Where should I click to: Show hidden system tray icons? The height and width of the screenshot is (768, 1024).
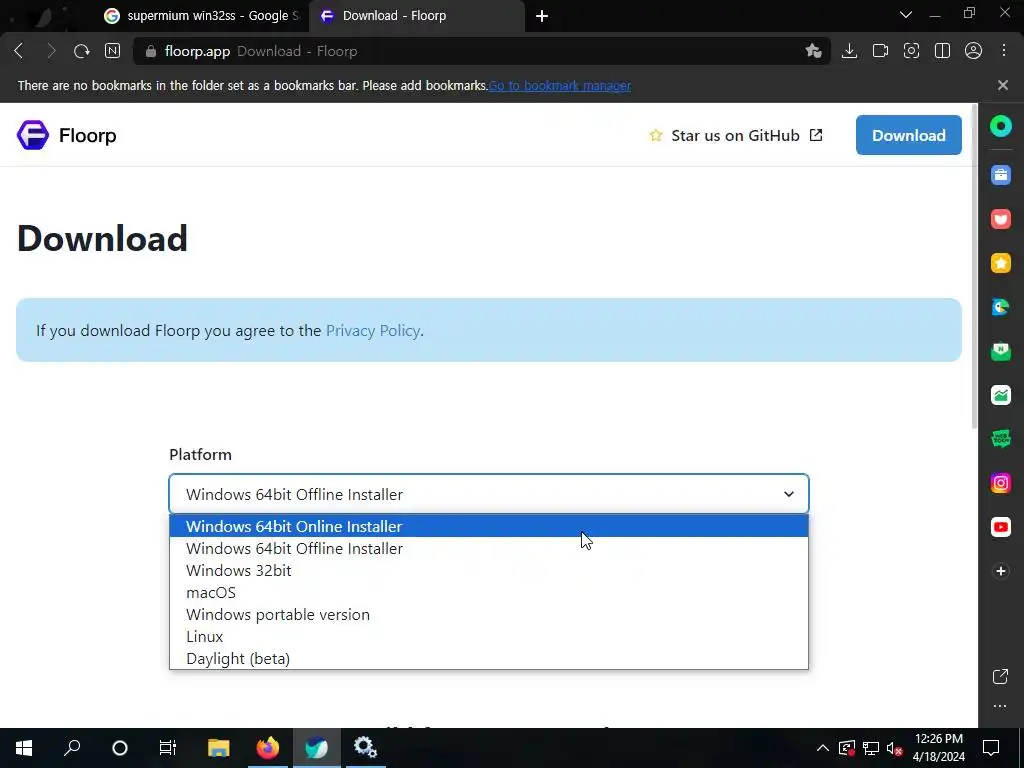click(x=822, y=748)
